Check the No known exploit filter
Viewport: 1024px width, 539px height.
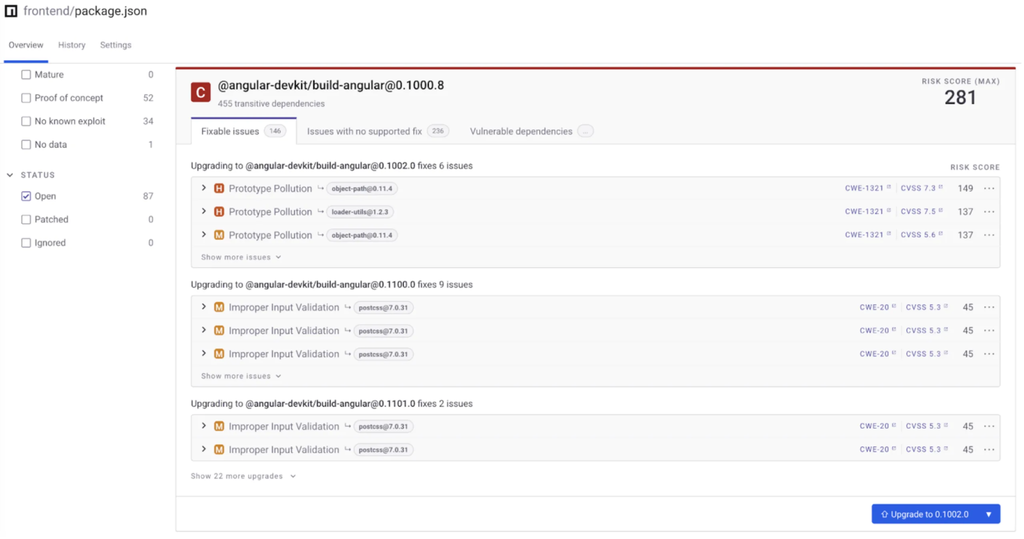(26, 122)
